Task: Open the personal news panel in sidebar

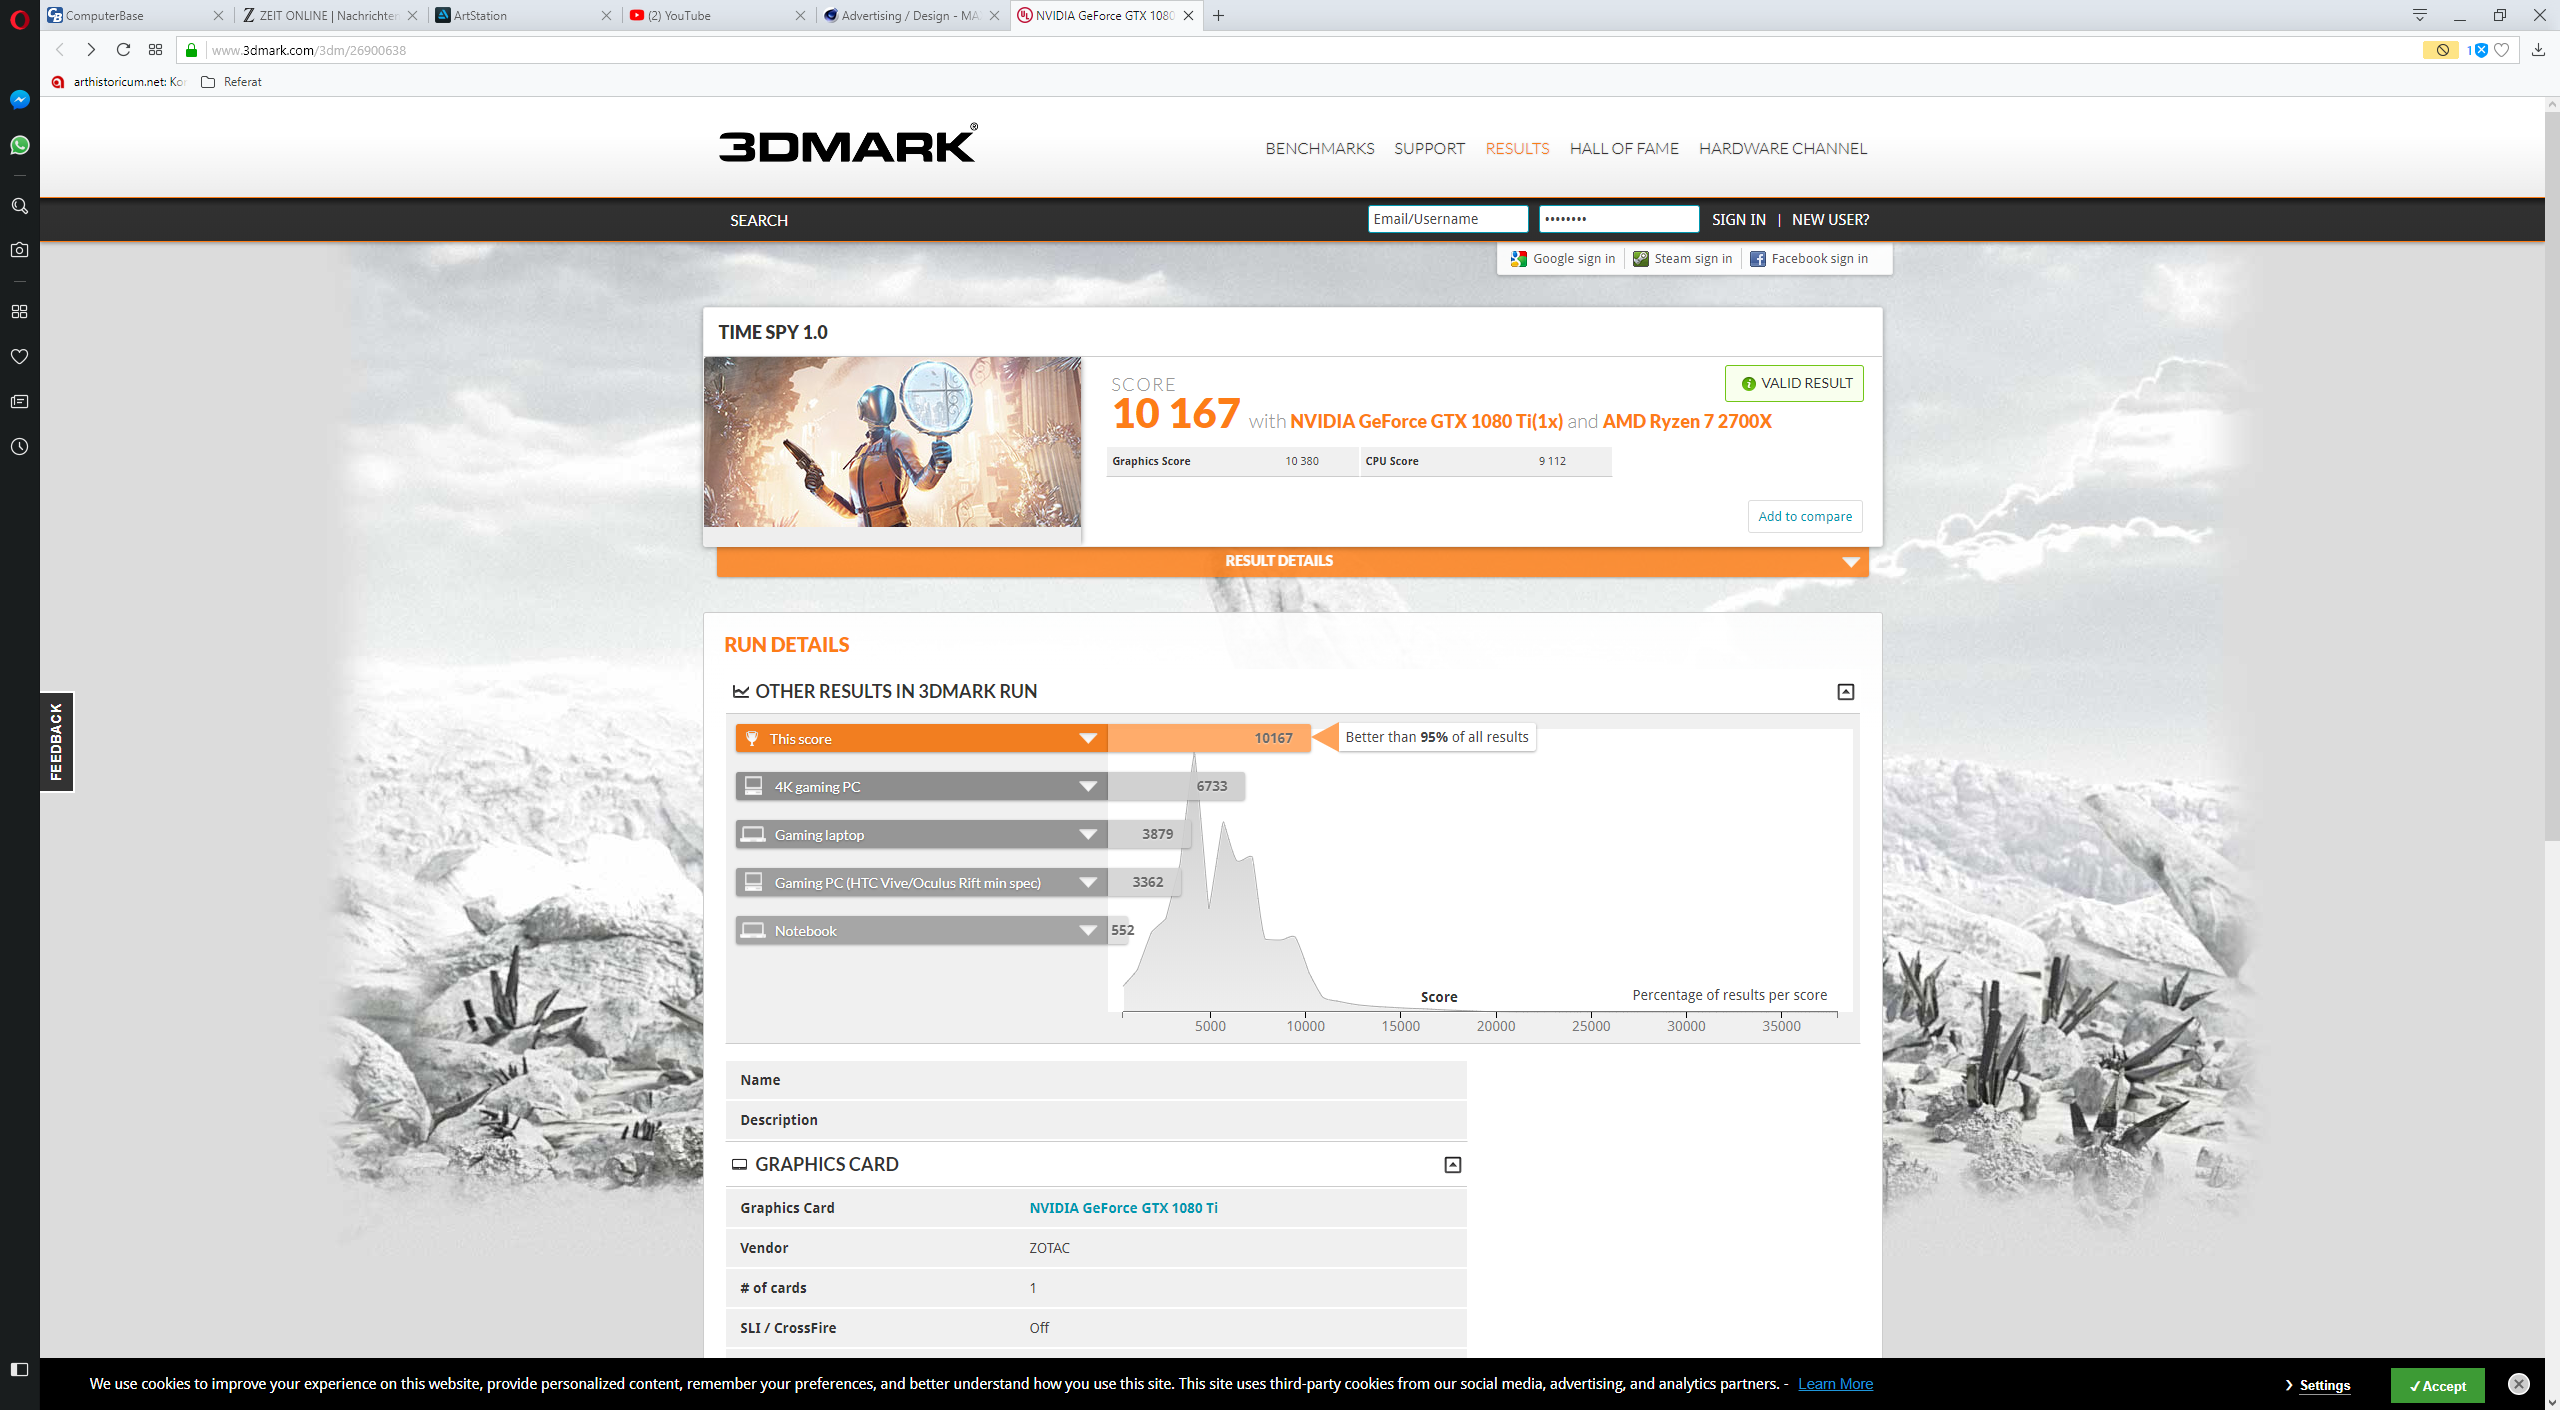Action: pos(19,401)
